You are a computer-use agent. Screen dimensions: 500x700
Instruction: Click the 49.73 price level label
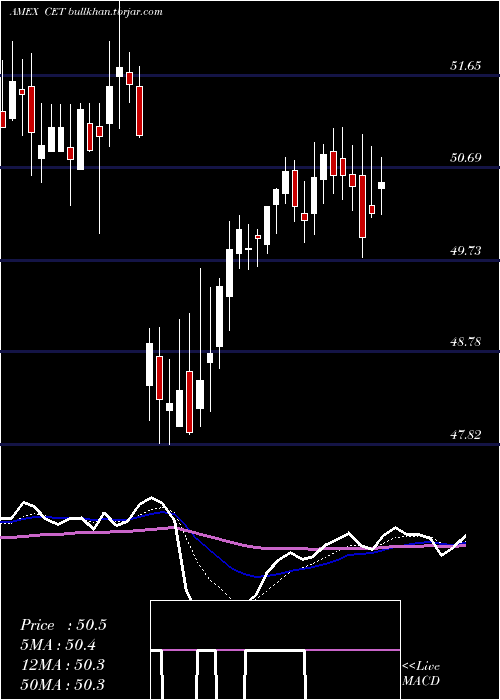point(465,250)
